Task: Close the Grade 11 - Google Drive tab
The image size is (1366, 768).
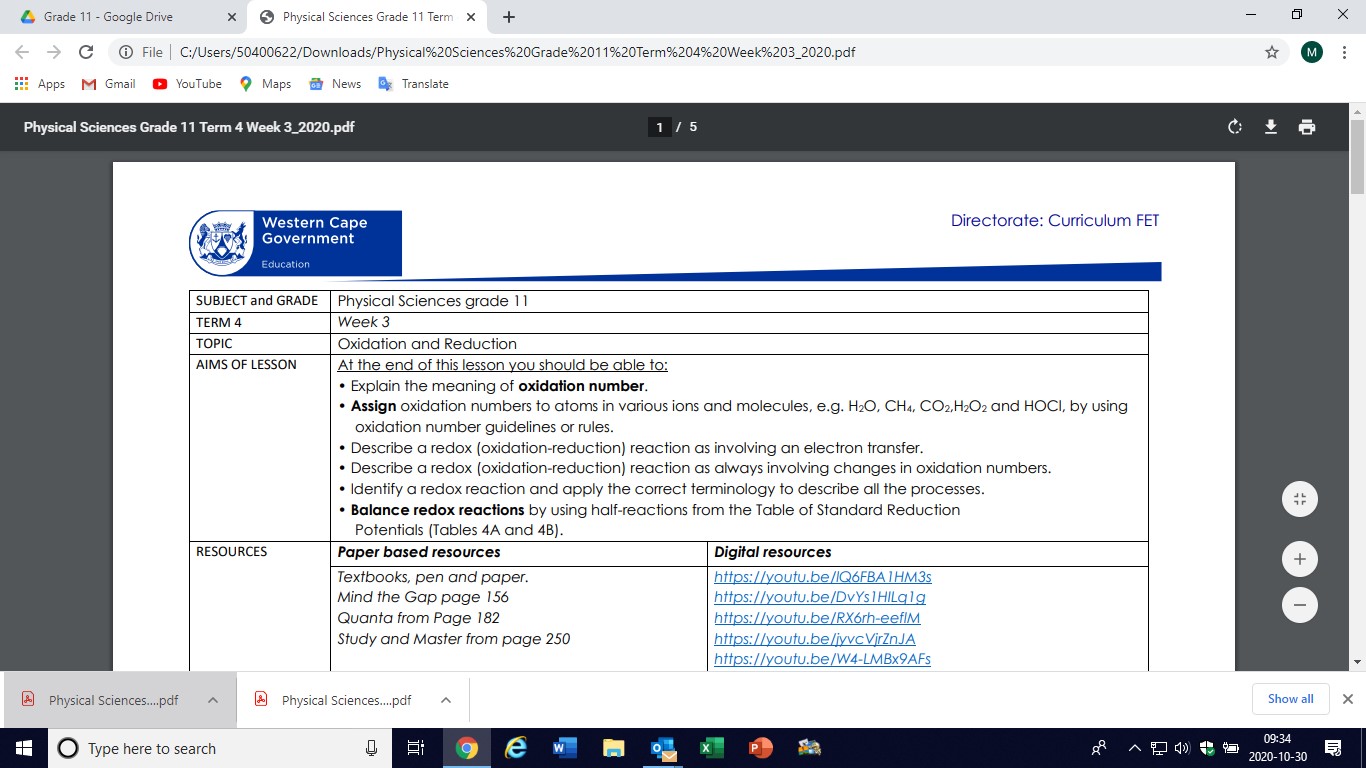Action: tap(232, 17)
